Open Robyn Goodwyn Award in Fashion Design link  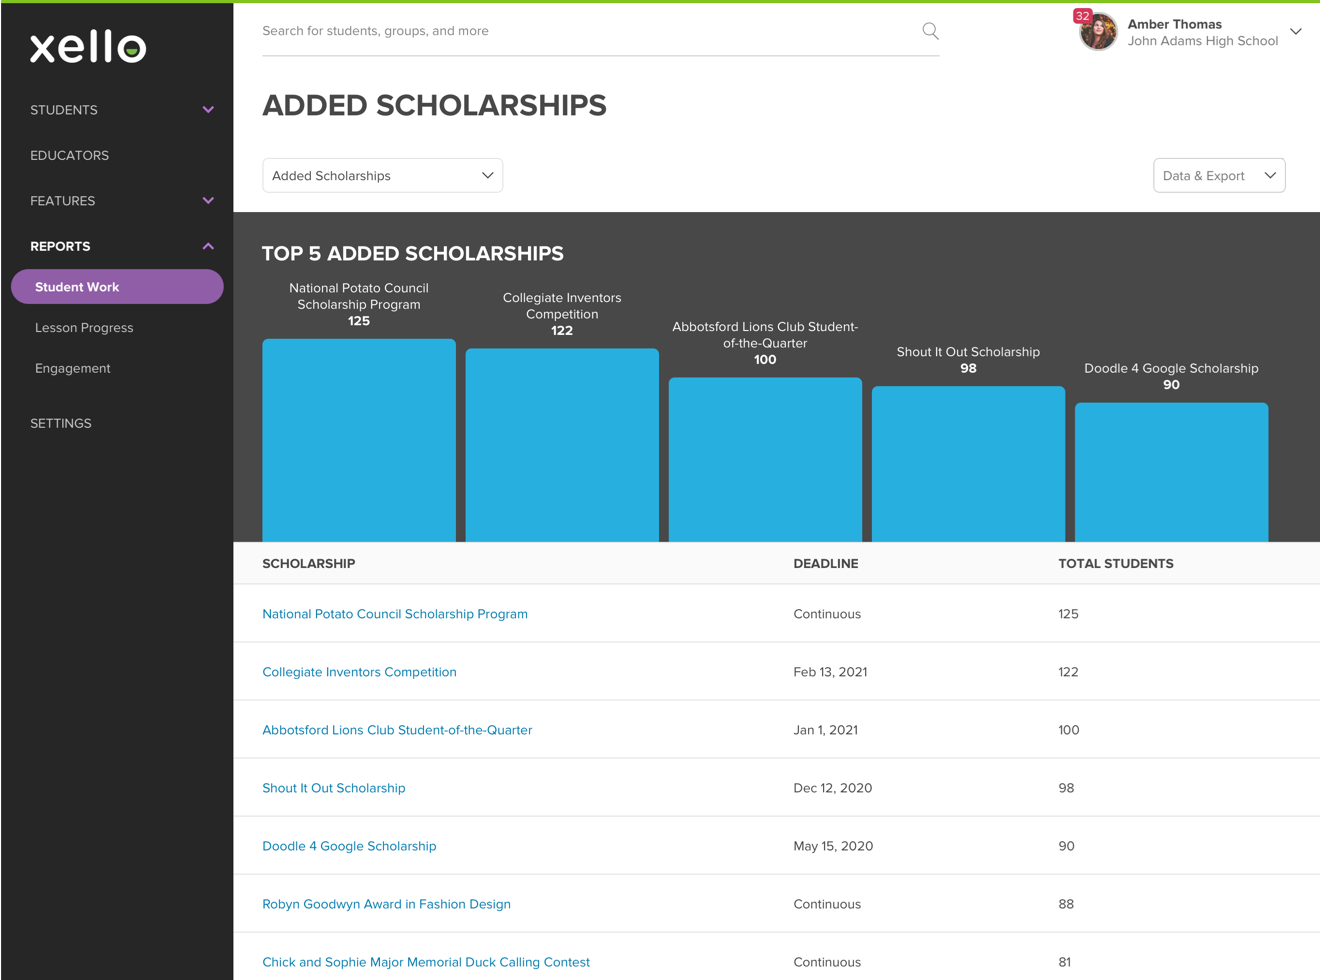386,904
